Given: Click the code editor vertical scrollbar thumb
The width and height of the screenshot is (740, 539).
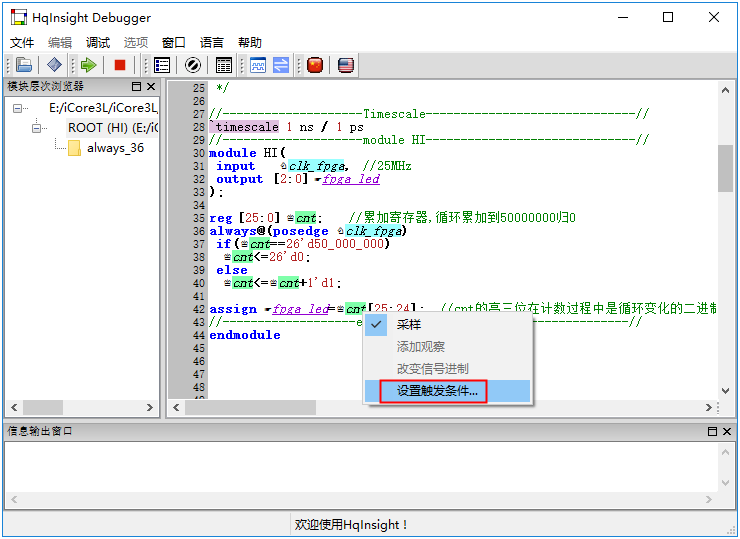Looking at the screenshot, I should [x=725, y=168].
